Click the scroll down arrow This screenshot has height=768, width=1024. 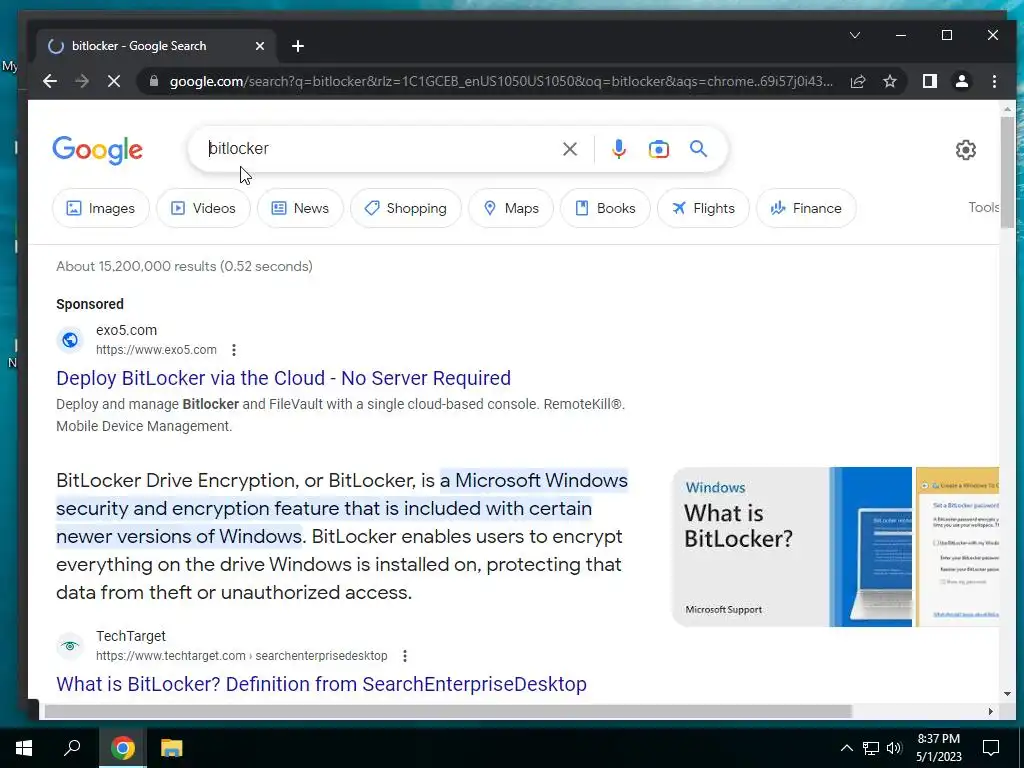[x=1007, y=694]
